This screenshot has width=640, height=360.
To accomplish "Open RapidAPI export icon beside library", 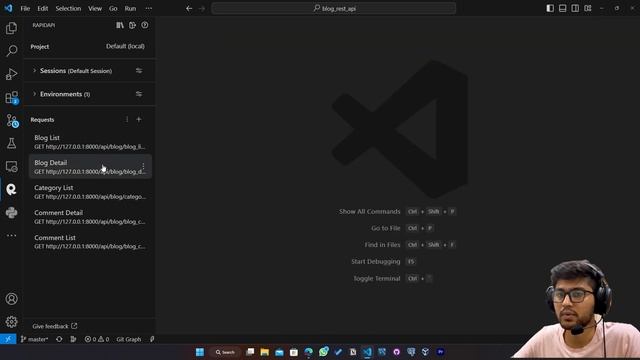I will pyautogui.click(x=132, y=25).
